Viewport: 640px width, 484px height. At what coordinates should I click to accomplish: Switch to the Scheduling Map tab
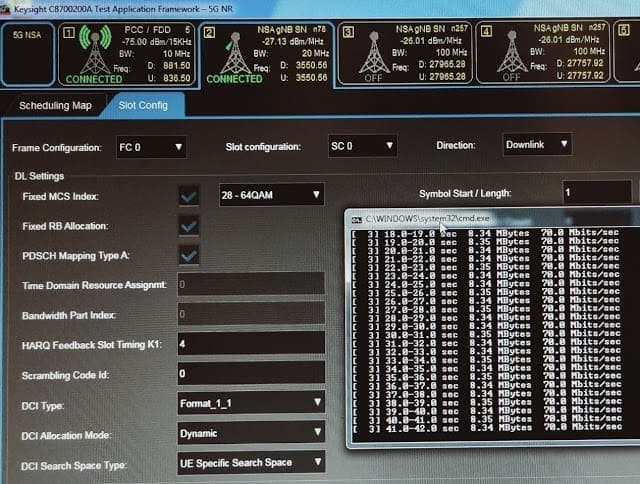55,106
